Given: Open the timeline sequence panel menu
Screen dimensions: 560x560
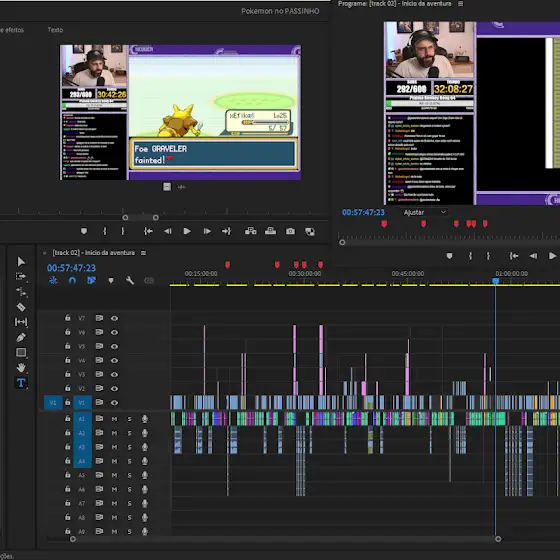Looking at the screenshot, I should pos(143,253).
